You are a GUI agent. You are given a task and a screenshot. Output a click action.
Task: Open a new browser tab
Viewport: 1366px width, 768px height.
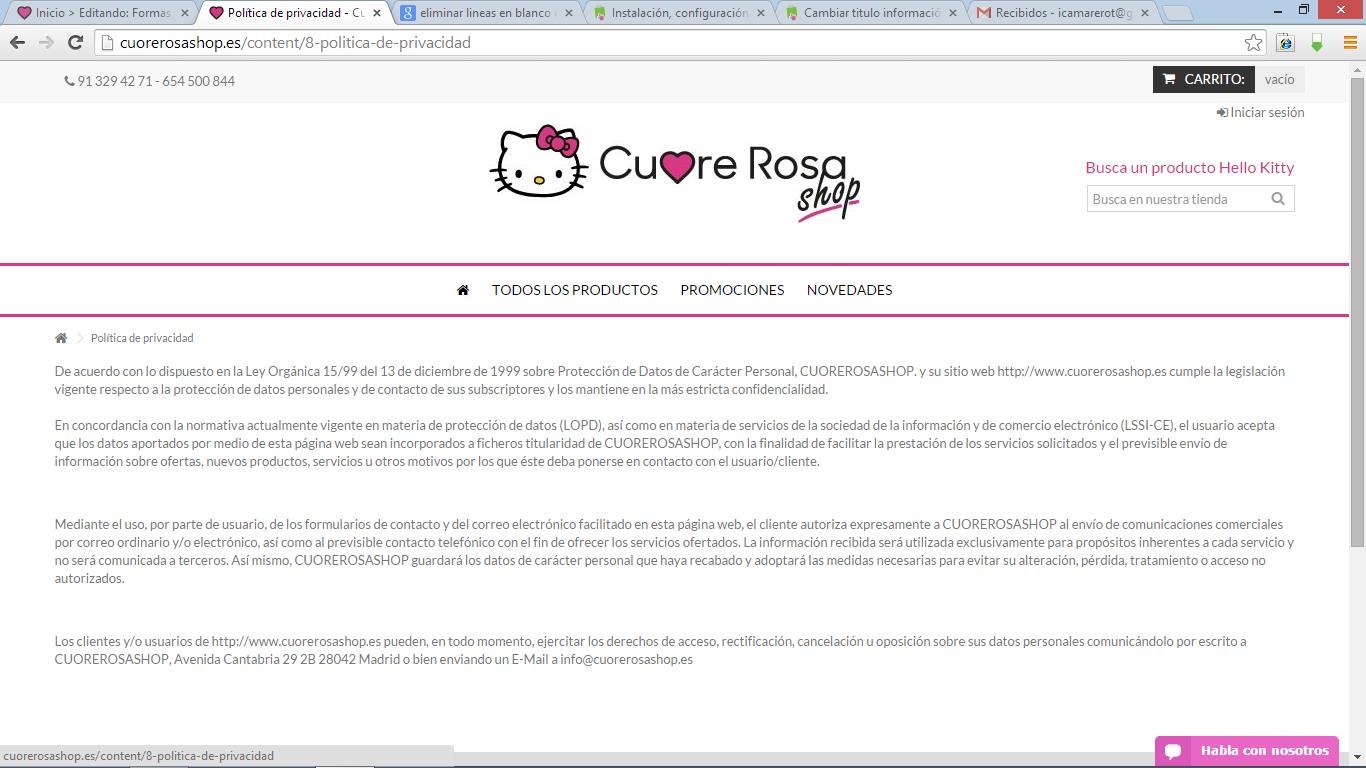(1179, 13)
